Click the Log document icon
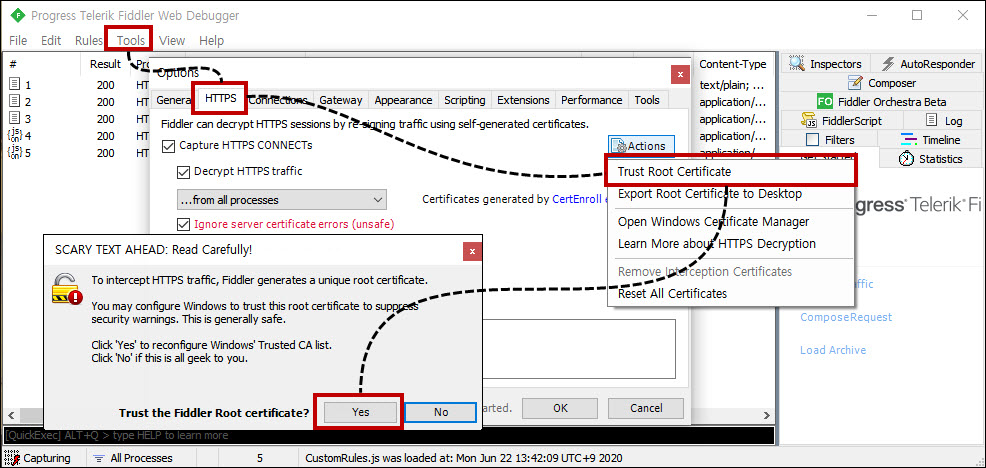986x468 pixels. click(932, 120)
